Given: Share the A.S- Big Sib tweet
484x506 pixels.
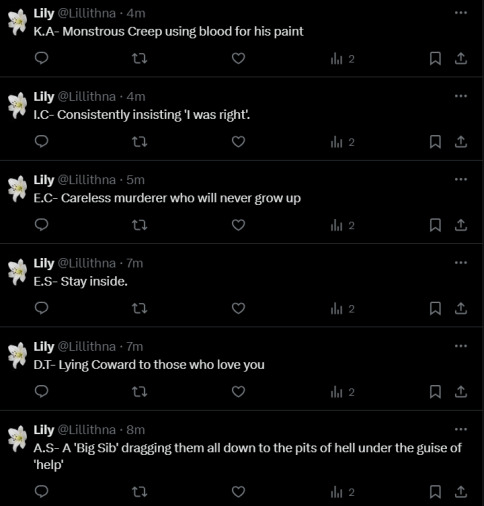Looking at the screenshot, I should click(x=461, y=492).
